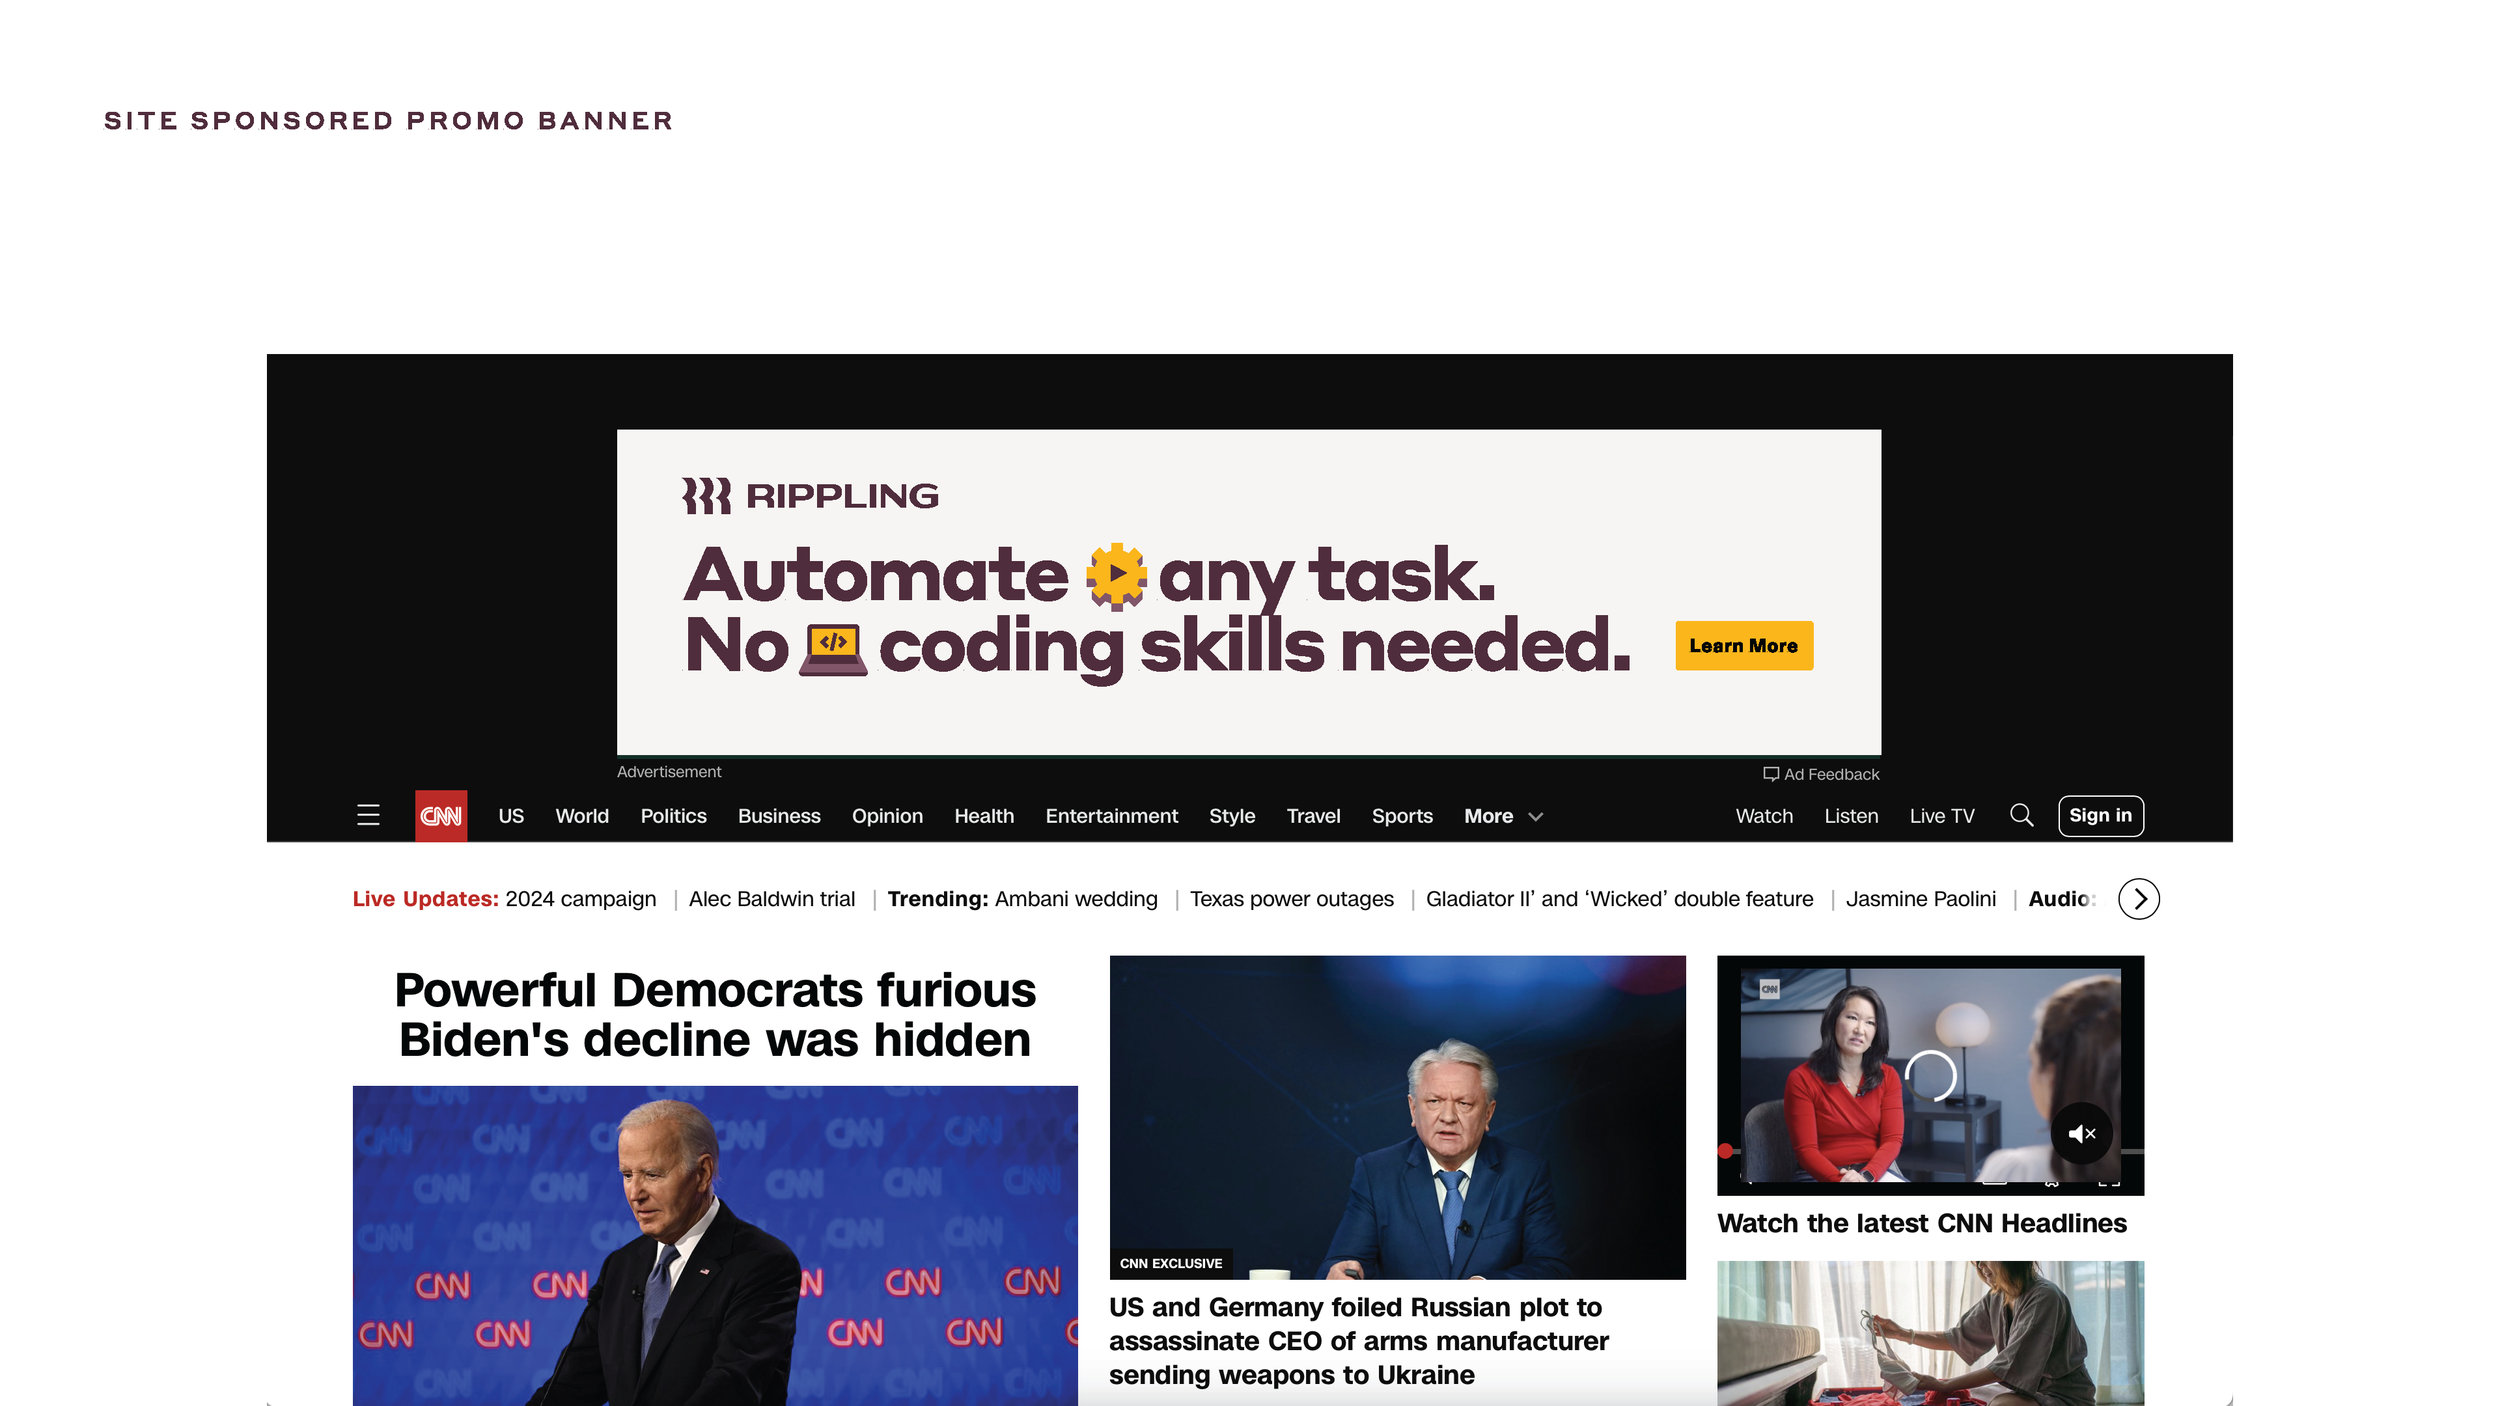
Task: Click the Sign in button
Action: (x=2100, y=816)
